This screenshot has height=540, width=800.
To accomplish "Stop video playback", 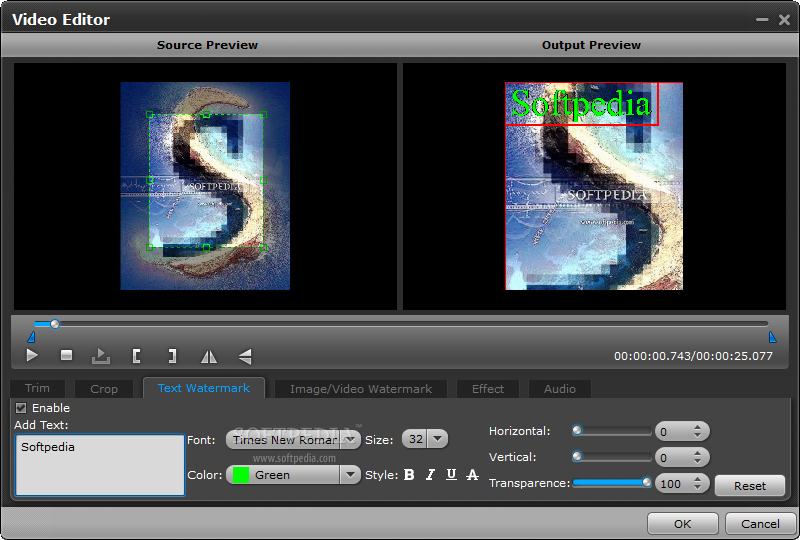I will (x=66, y=355).
